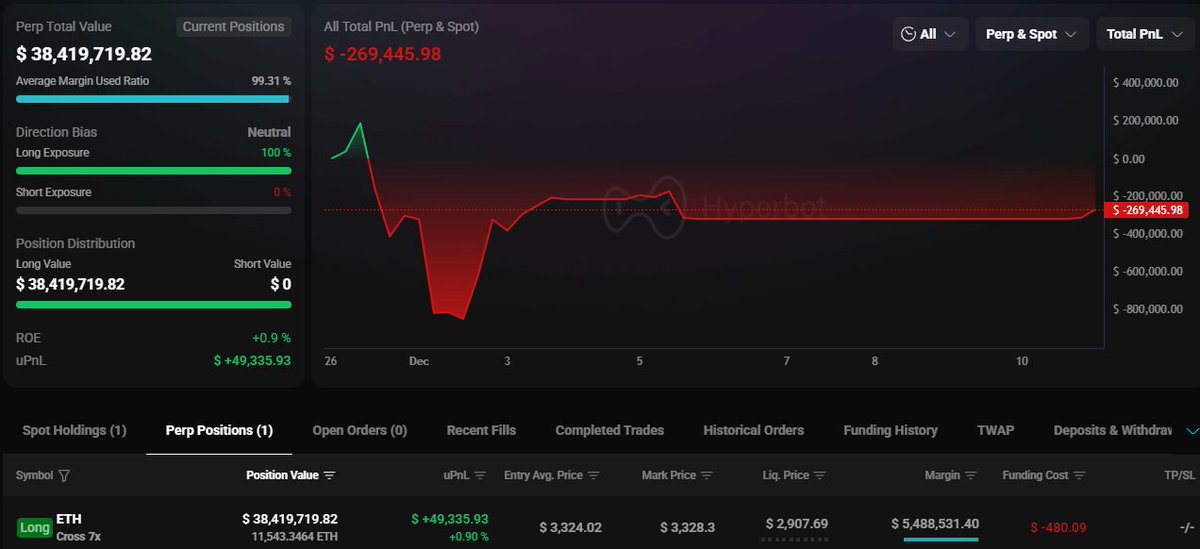Click the mark price $ 3,328.3

coord(688,527)
